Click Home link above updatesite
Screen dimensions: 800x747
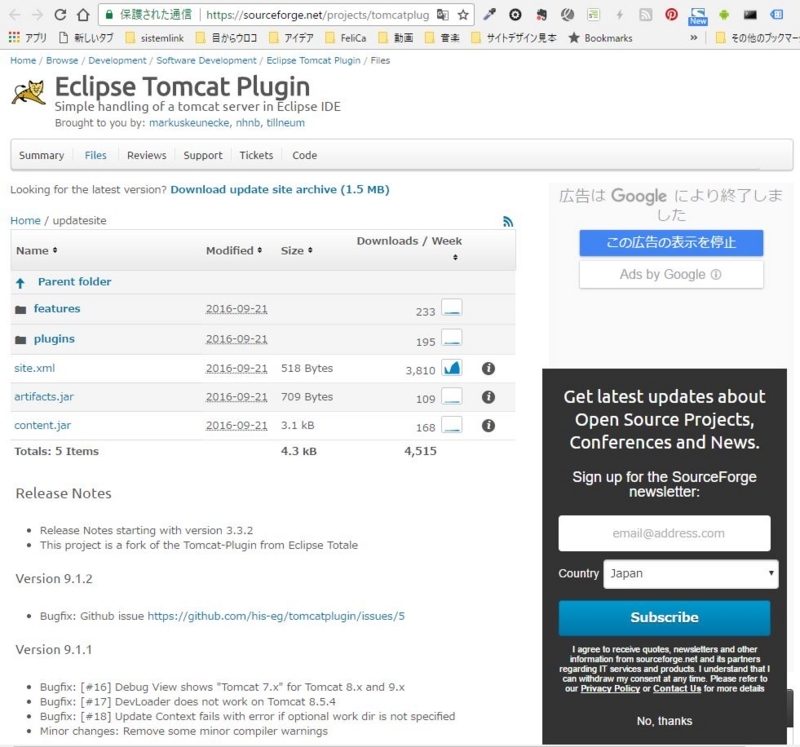point(25,220)
